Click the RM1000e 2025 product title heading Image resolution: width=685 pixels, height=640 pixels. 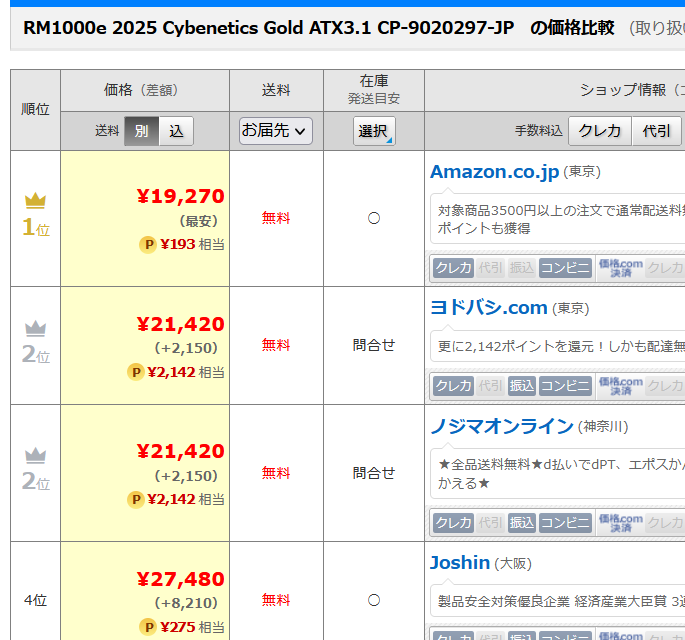pyautogui.click(x=268, y=28)
